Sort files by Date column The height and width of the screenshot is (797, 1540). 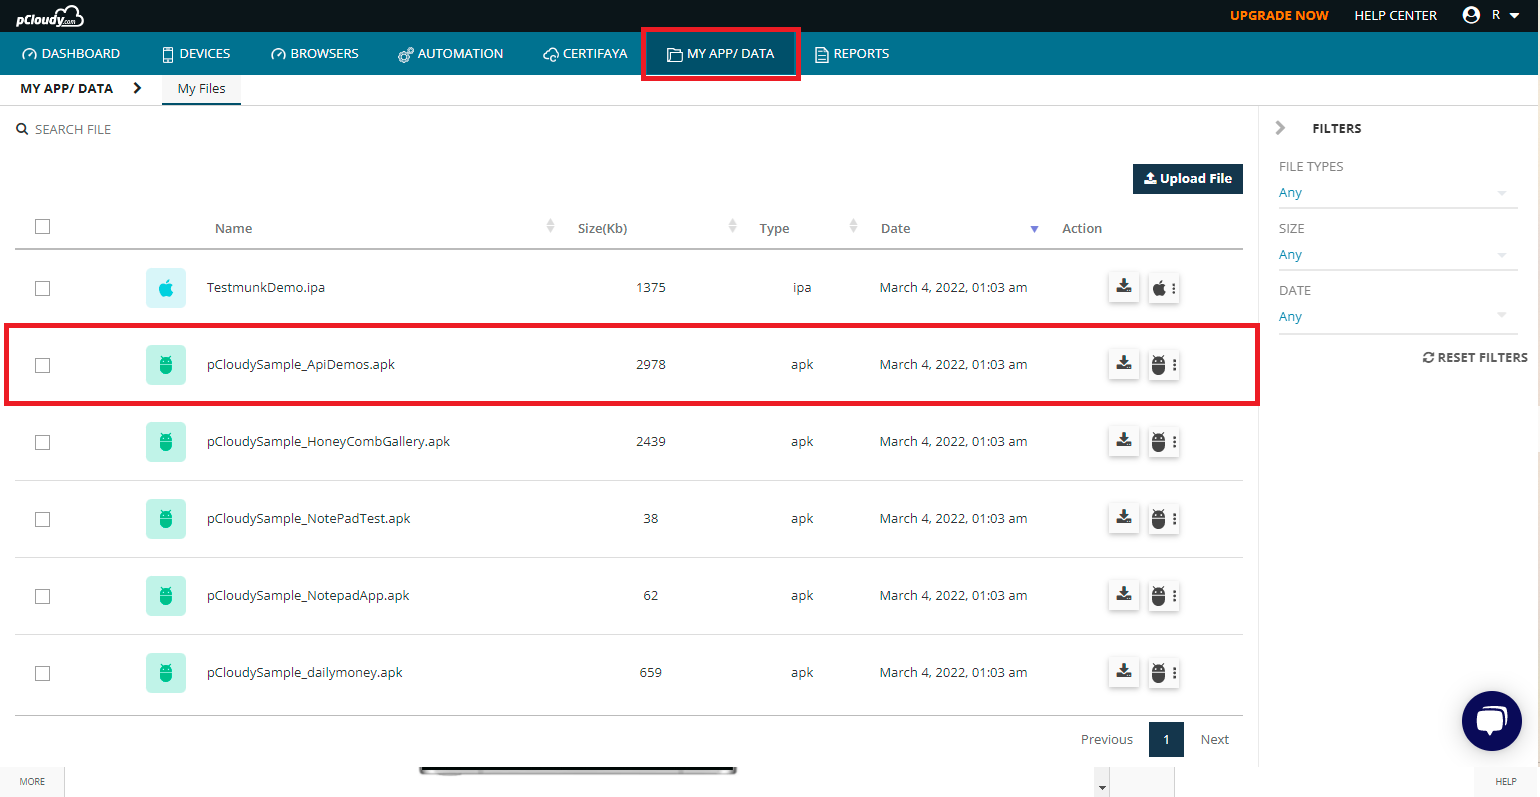[x=1034, y=229]
